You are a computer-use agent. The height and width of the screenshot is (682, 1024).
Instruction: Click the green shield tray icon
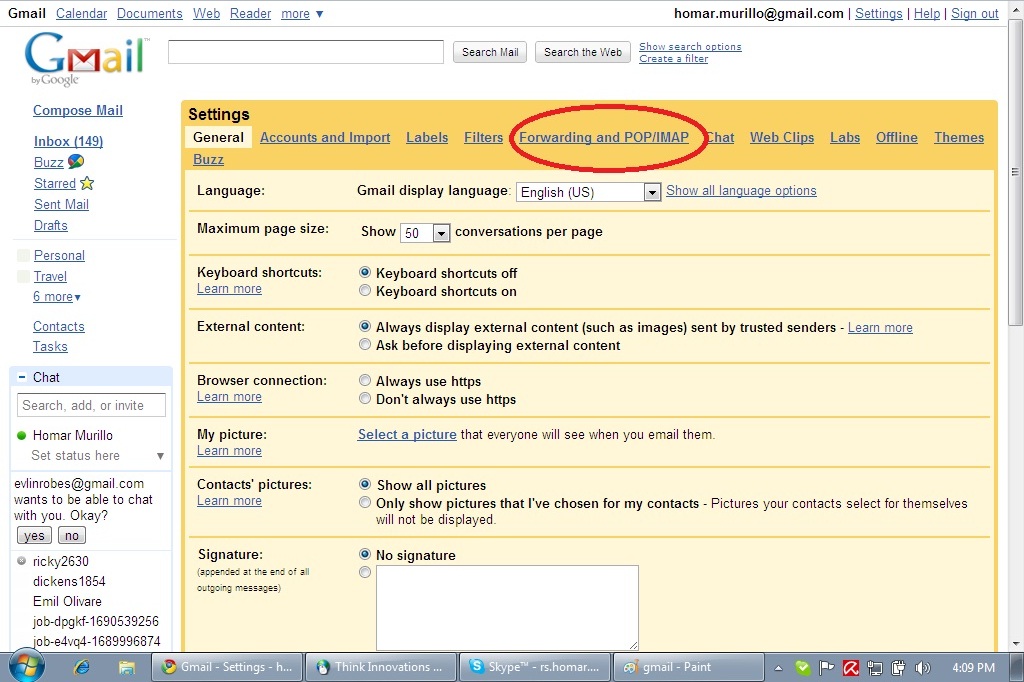(x=803, y=668)
